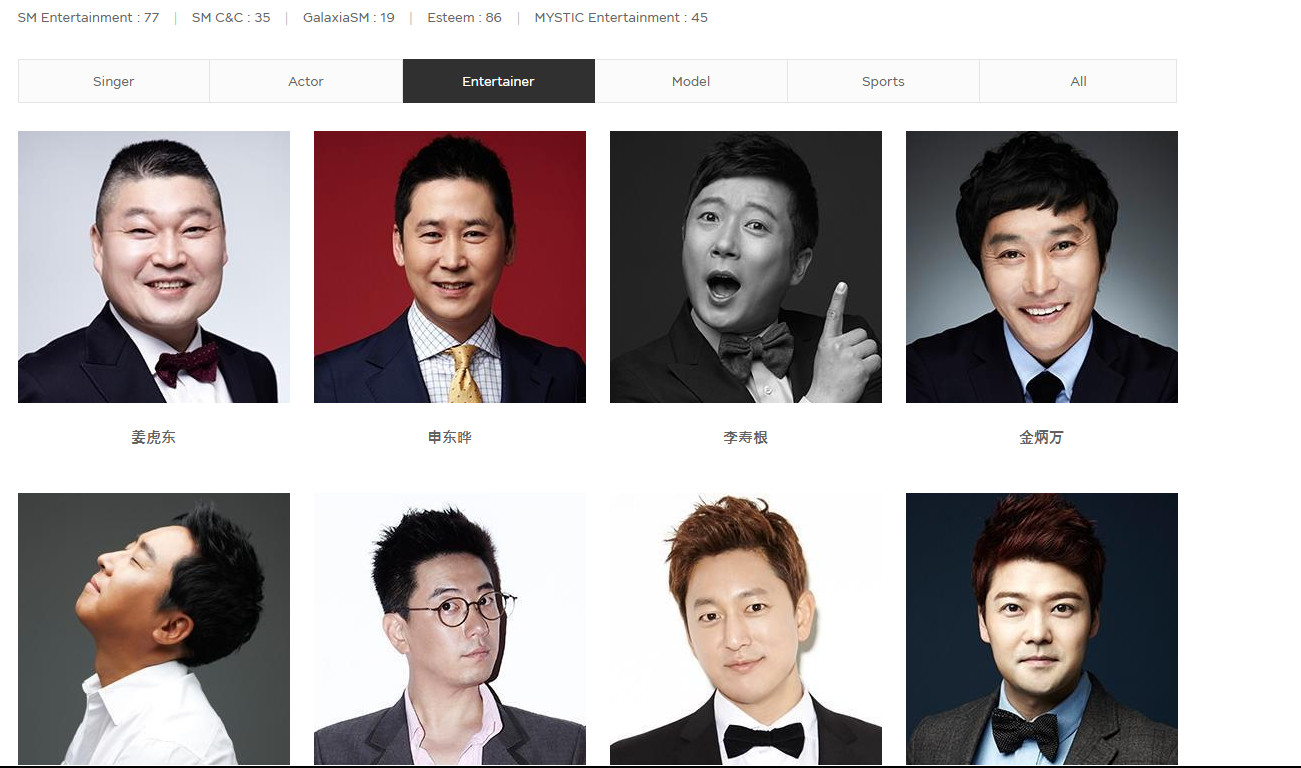Open the side-profile portrait in white shirt

(154, 629)
